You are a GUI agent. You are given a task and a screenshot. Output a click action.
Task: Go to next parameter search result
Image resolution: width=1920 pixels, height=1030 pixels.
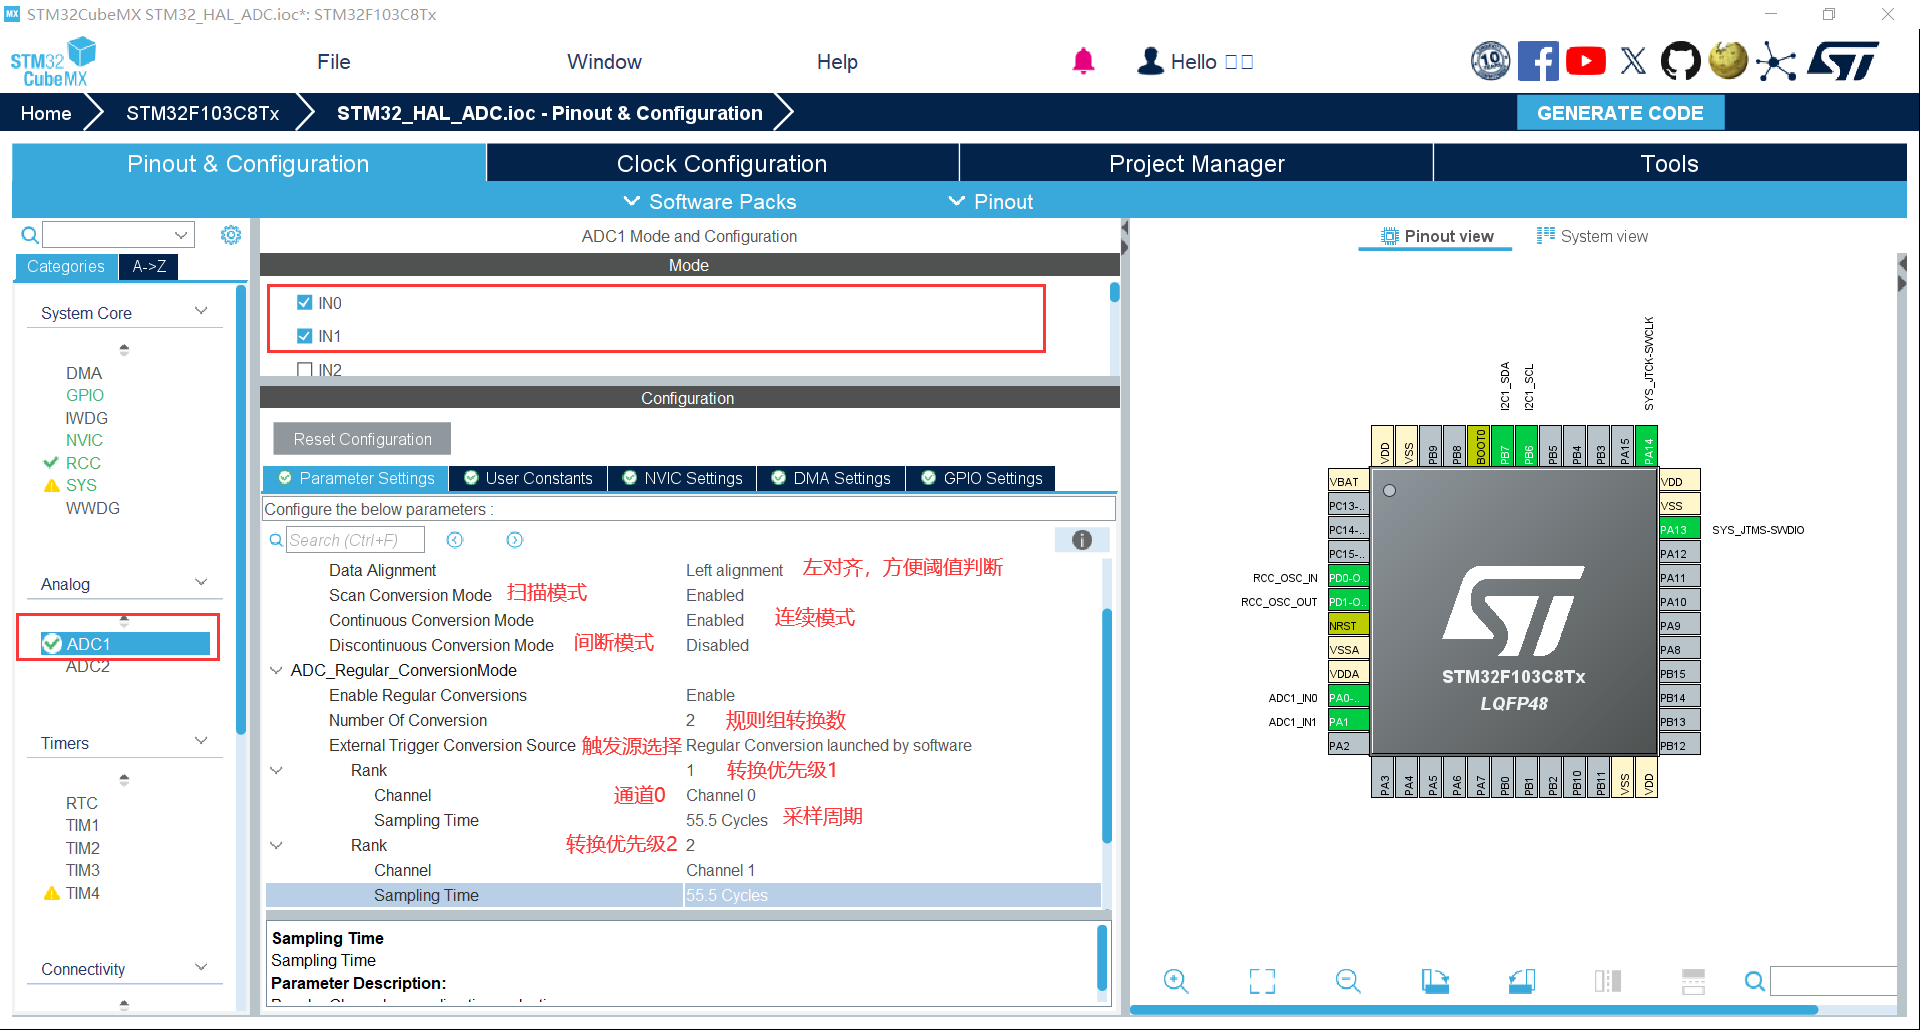tap(515, 540)
